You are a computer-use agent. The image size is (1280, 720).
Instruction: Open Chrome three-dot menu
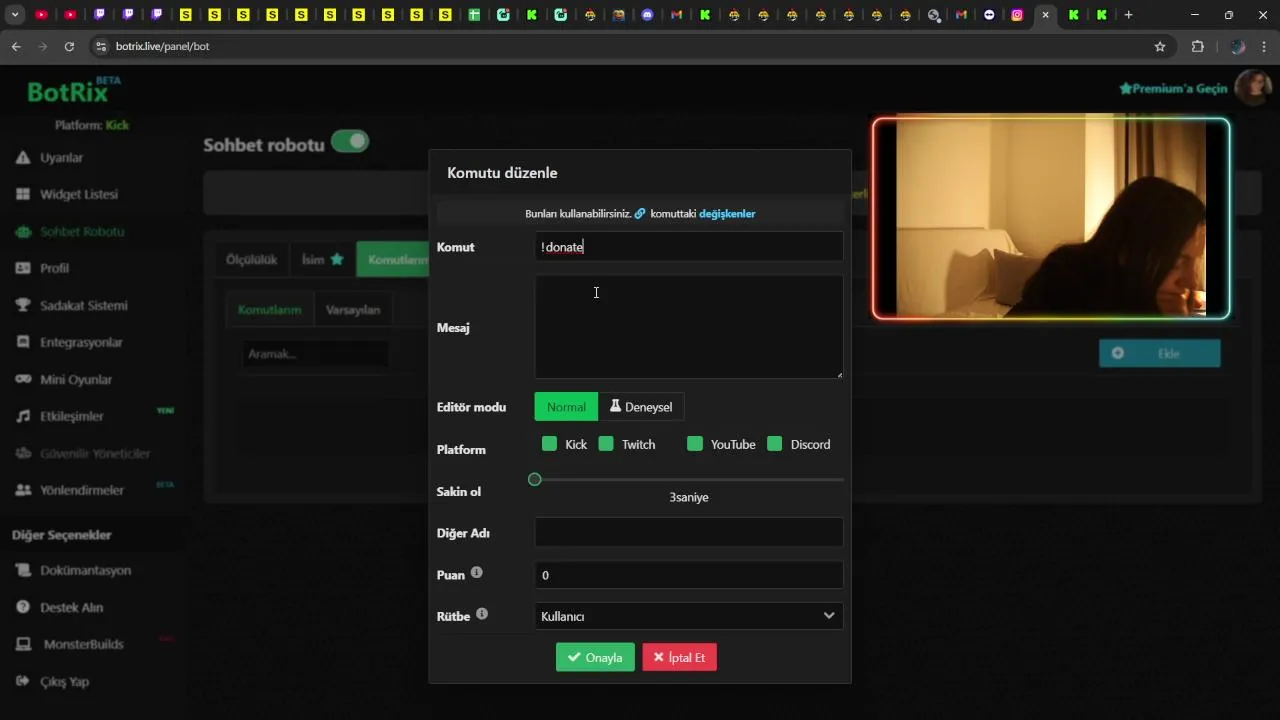click(x=1265, y=46)
